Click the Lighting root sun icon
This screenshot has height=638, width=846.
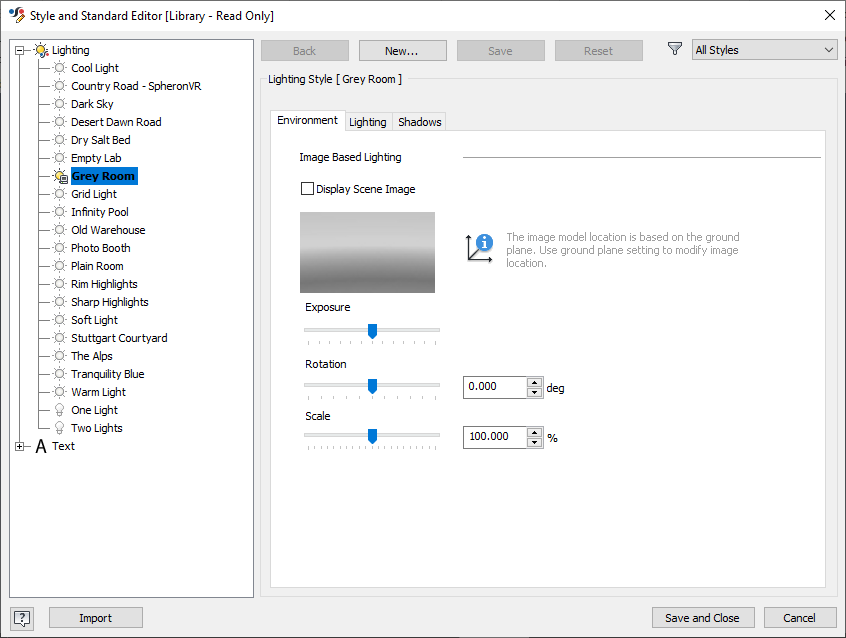click(x=41, y=50)
